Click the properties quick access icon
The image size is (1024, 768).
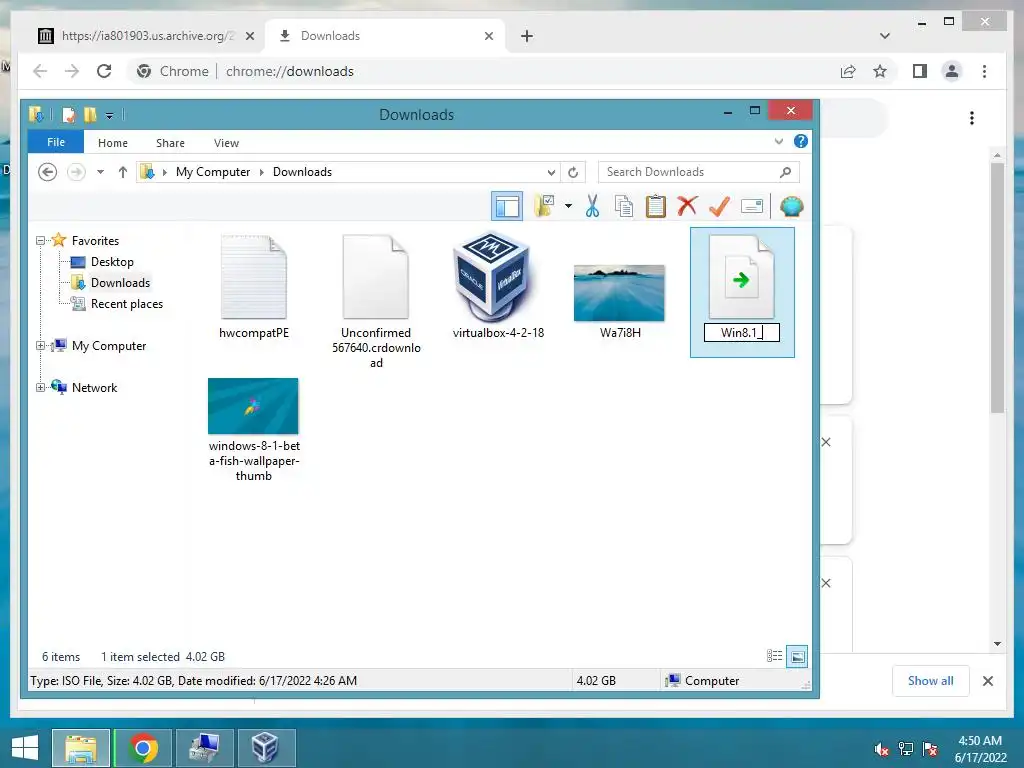(x=68, y=115)
